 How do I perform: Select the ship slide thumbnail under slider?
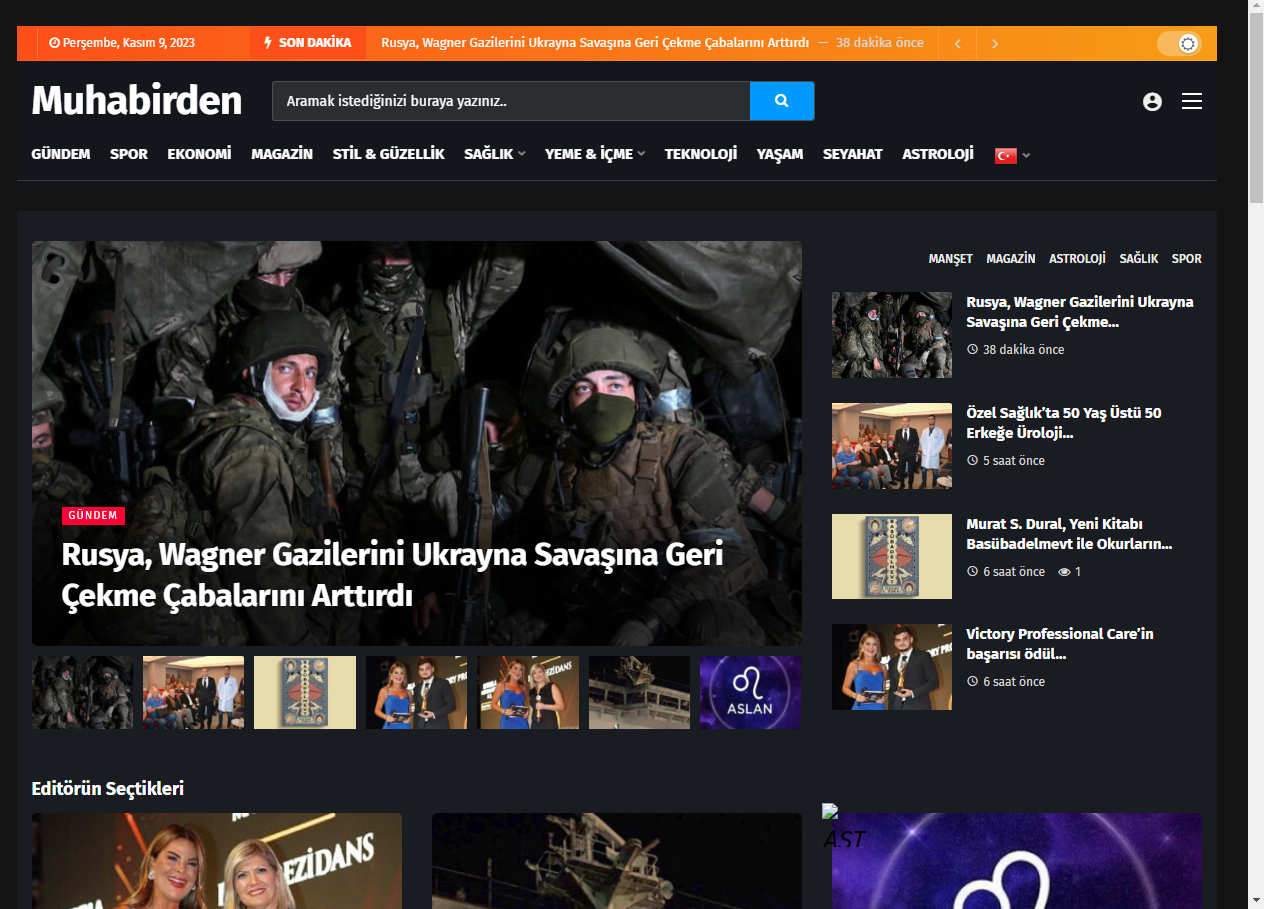point(639,692)
